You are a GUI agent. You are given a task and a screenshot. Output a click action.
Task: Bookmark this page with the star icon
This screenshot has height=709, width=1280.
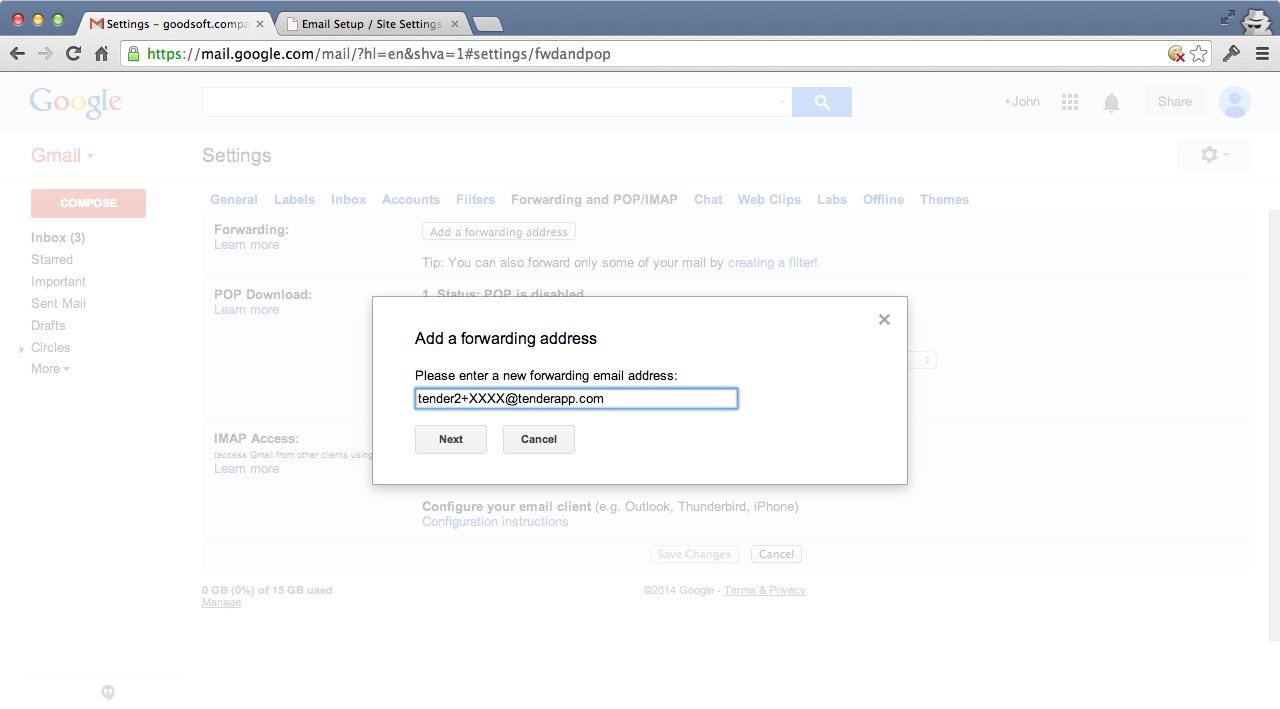coord(1199,54)
